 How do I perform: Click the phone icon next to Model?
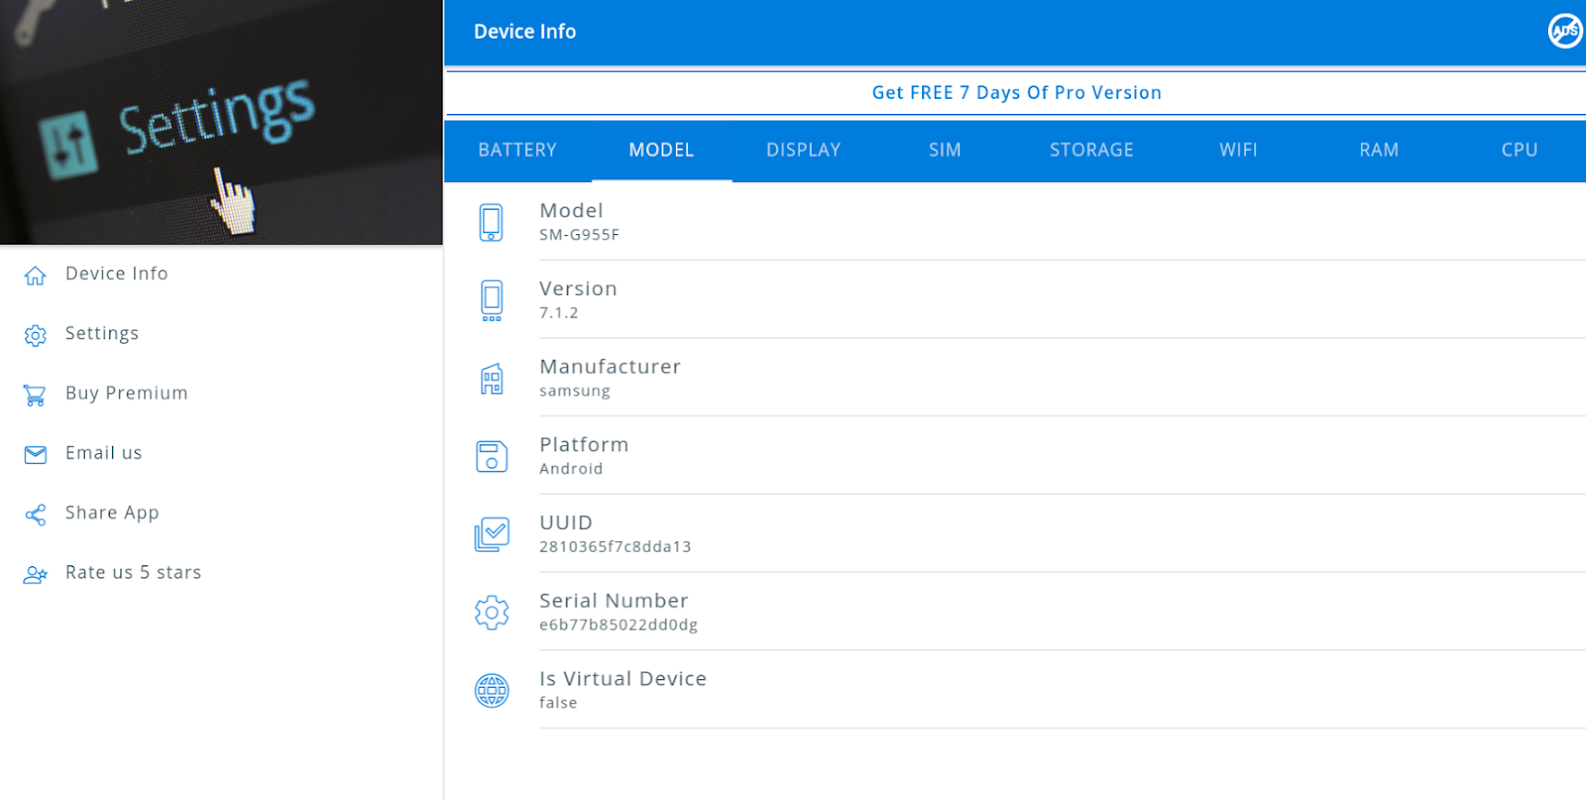click(x=491, y=222)
